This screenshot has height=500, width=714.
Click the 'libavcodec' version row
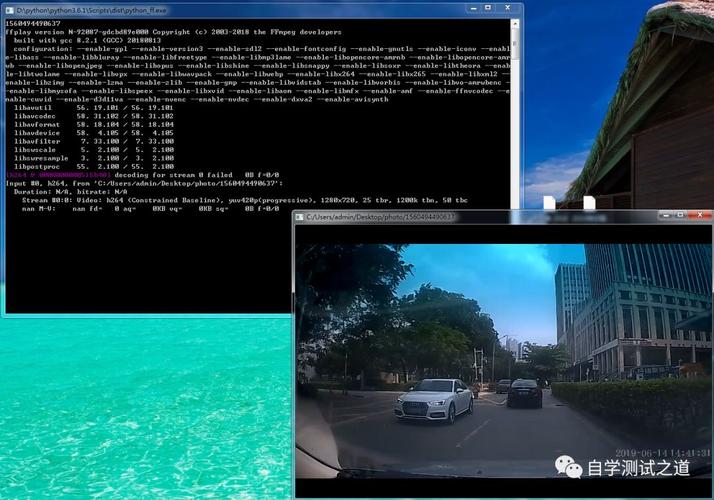click(93, 116)
